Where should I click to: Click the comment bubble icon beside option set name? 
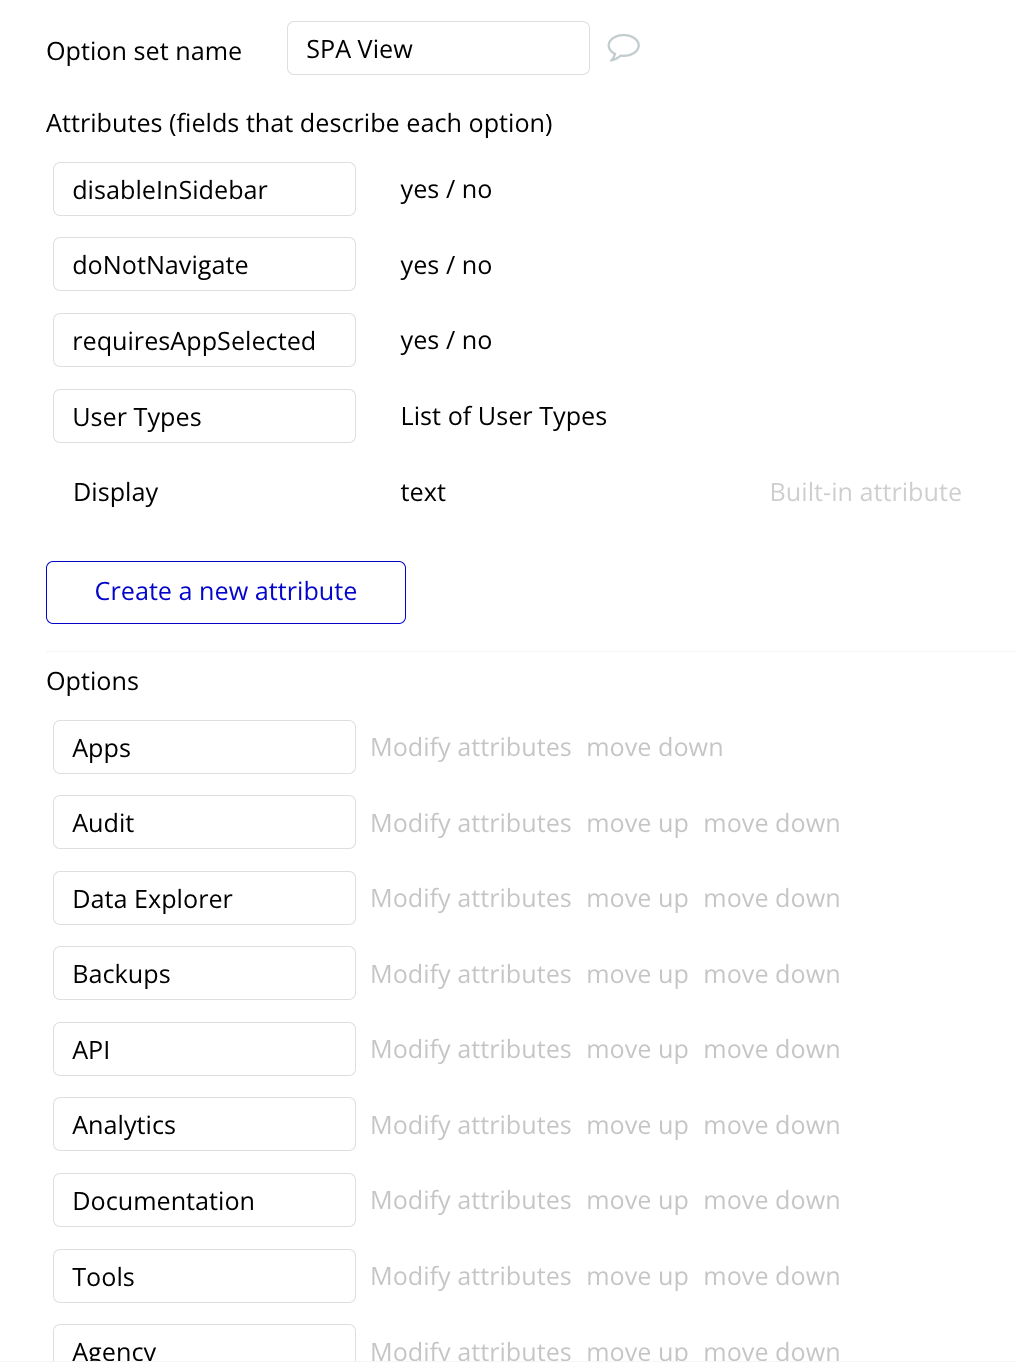point(623,47)
